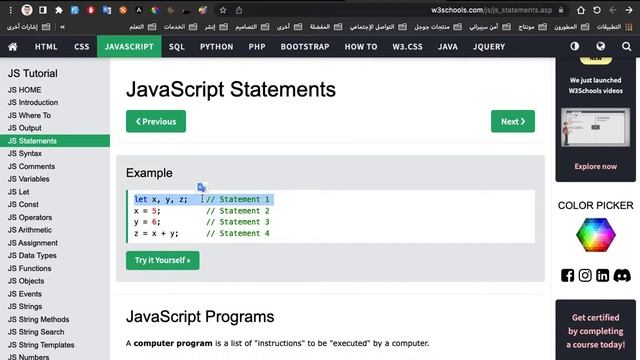This screenshot has height=360, width=640.
Task: Open the JQUERY nav item
Action: tap(489, 47)
